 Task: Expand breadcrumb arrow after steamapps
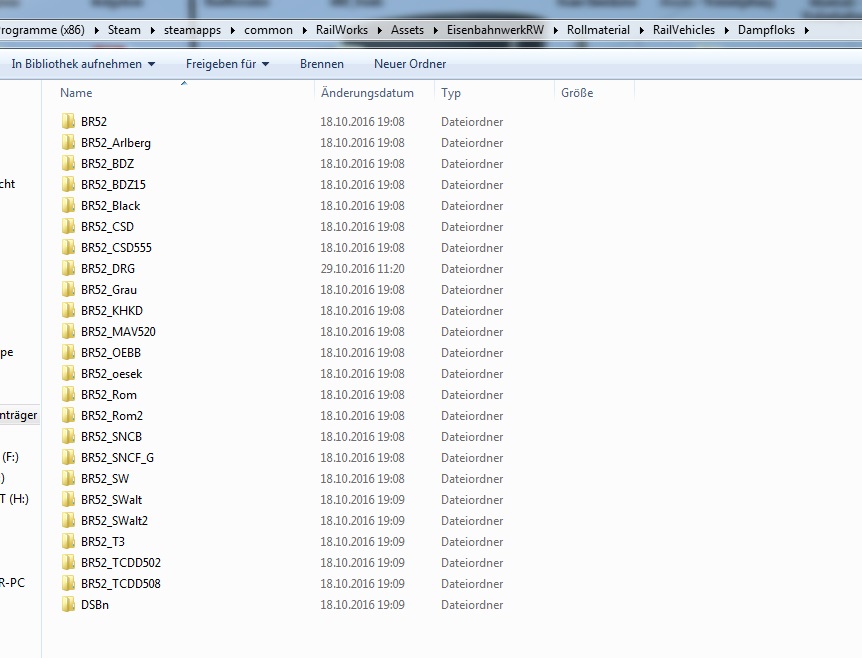[x=233, y=30]
